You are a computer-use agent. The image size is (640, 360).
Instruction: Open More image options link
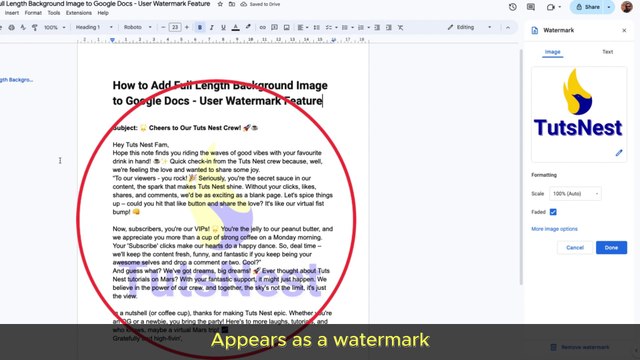554,229
